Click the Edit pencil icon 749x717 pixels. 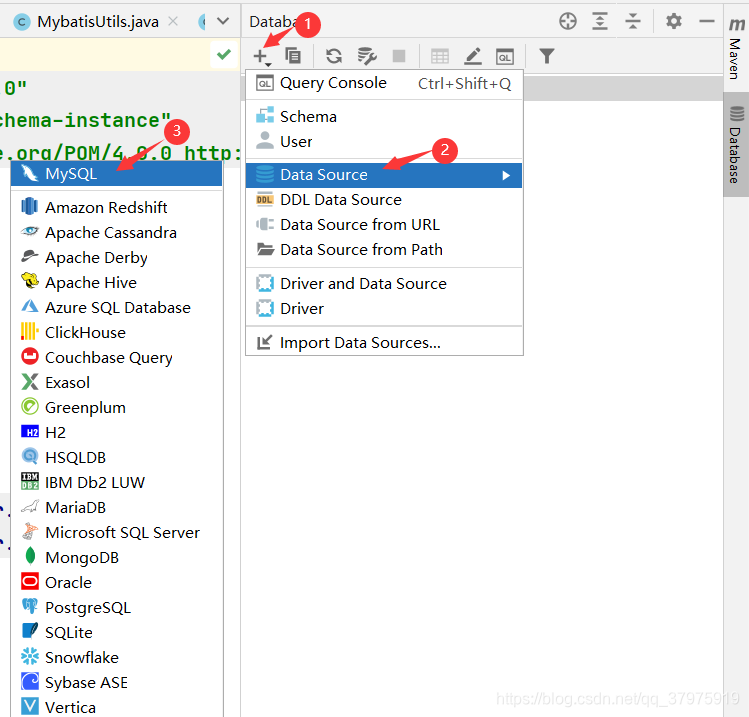coord(472,56)
